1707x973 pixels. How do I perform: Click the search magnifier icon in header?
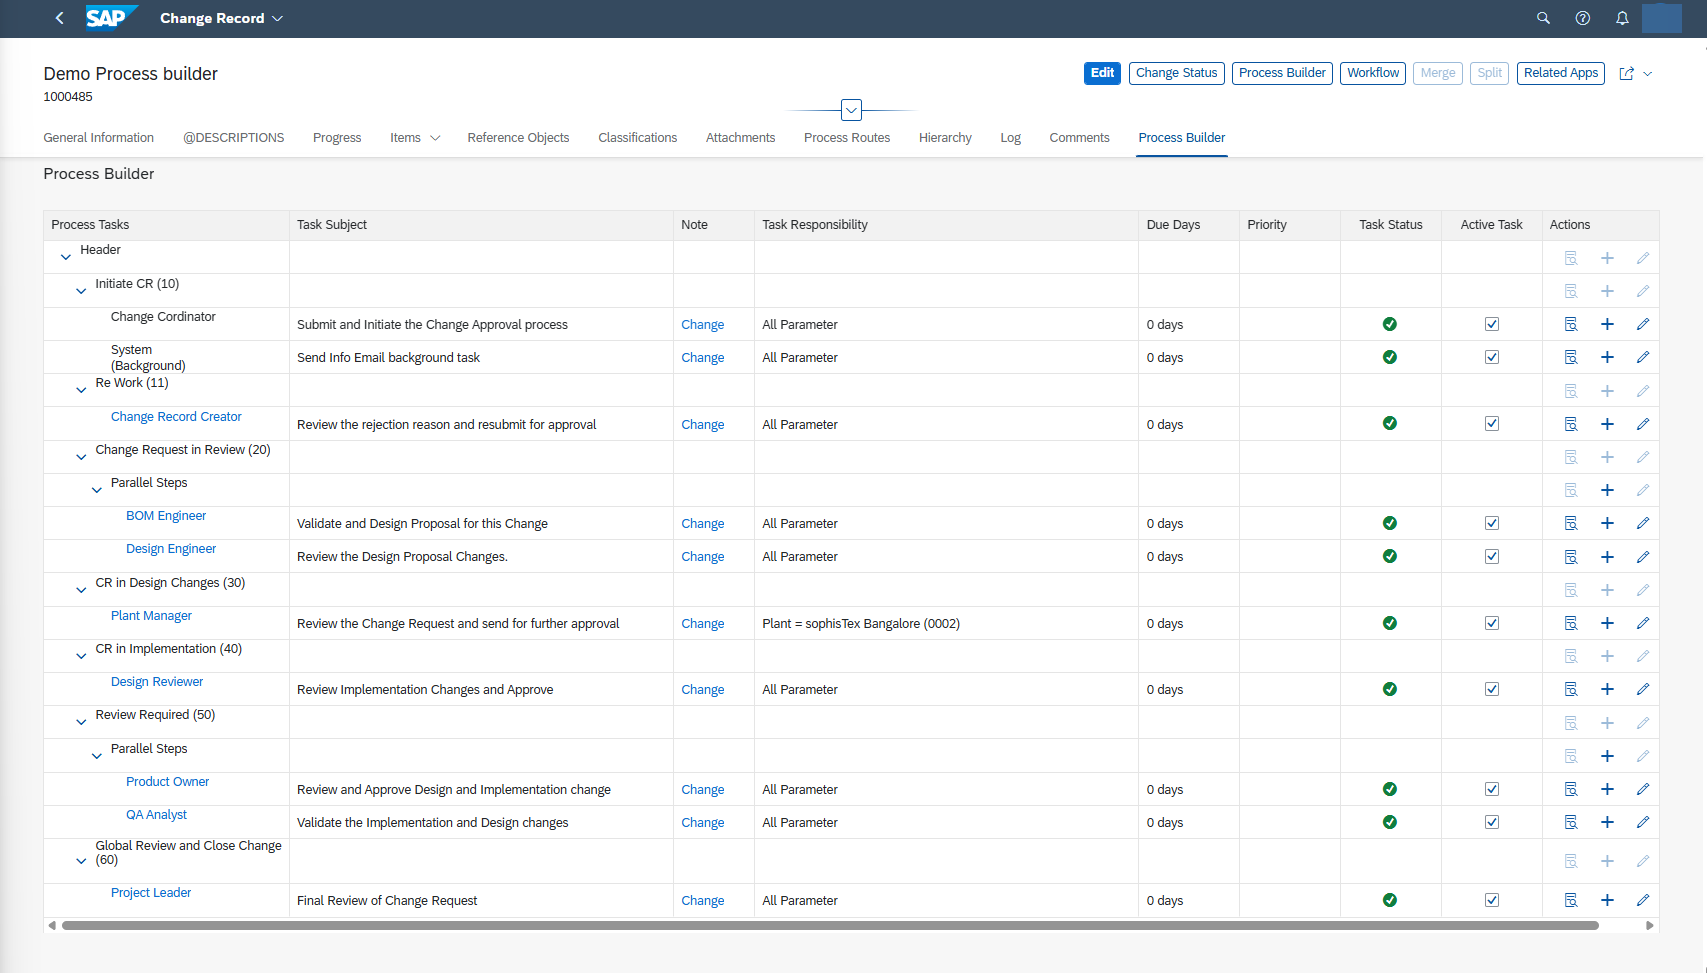[1543, 18]
